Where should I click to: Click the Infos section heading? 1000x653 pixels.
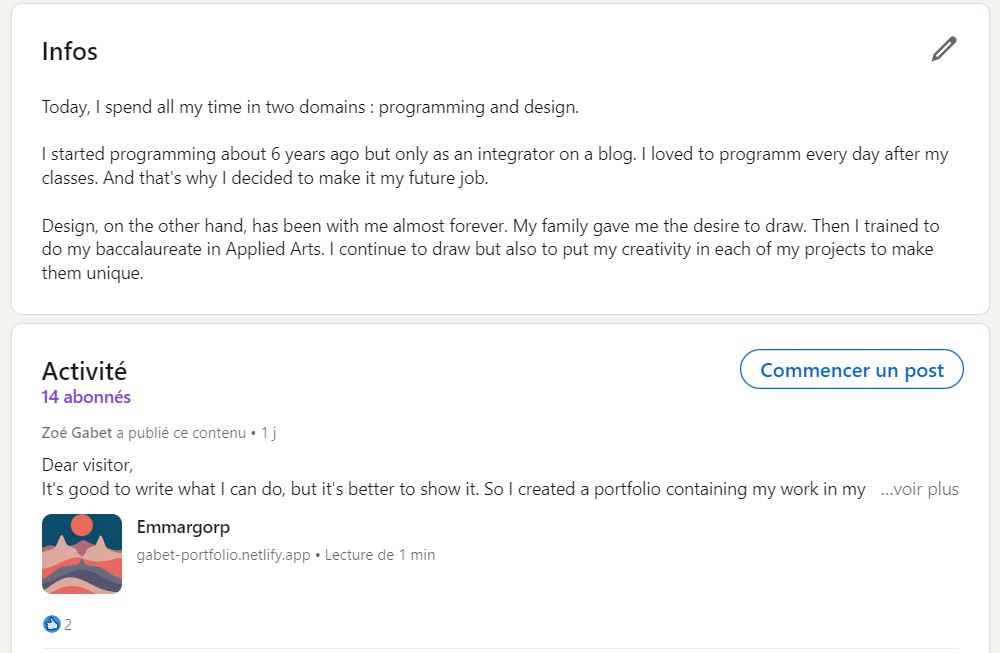(x=69, y=51)
